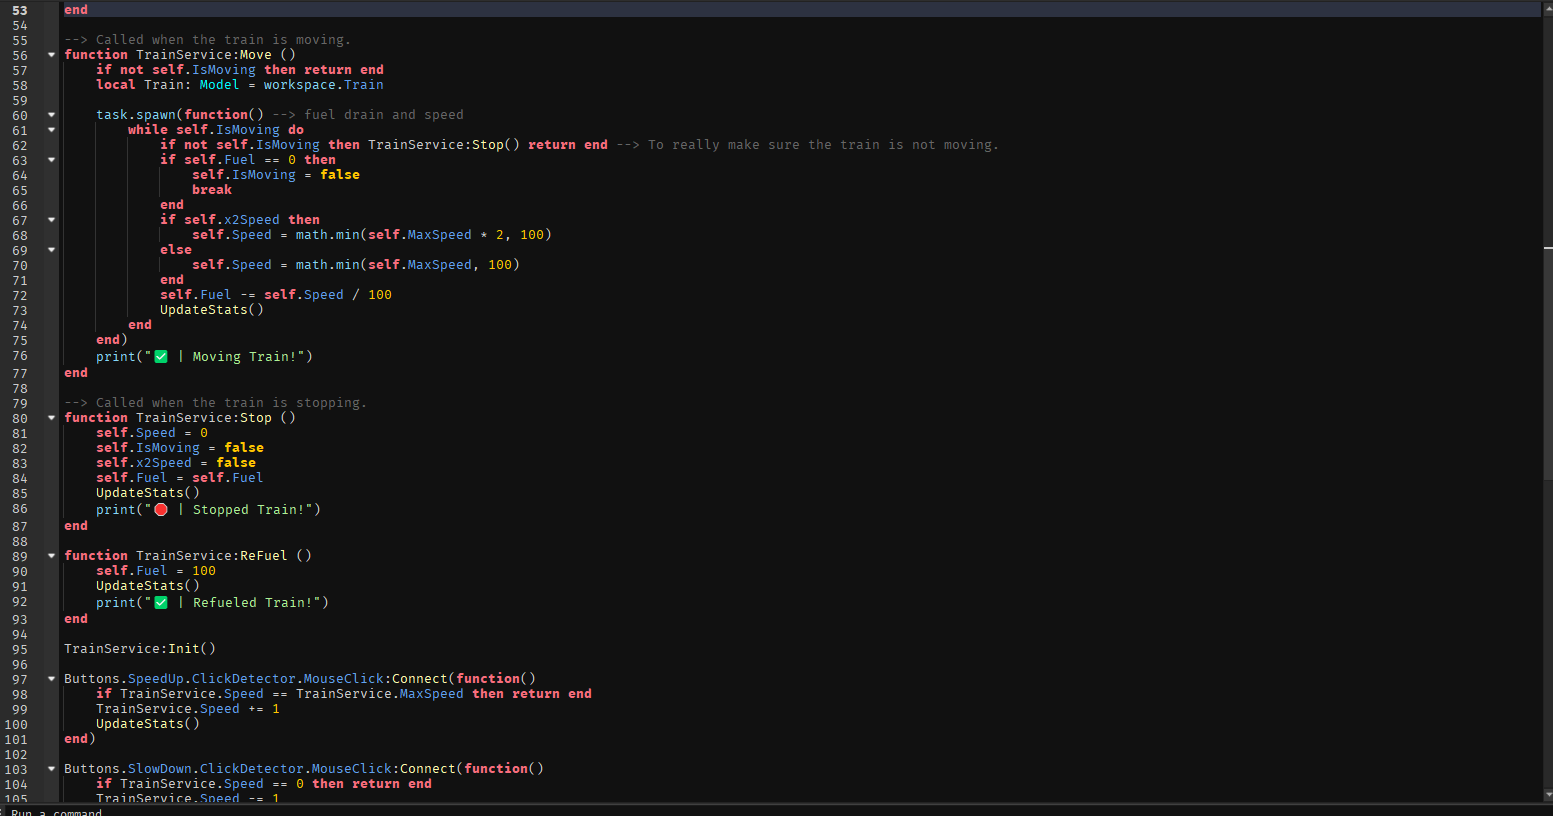Click the green checkmark emoji in Moving Train print
The height and width of the screenshot is (816, 1553).
161,357
